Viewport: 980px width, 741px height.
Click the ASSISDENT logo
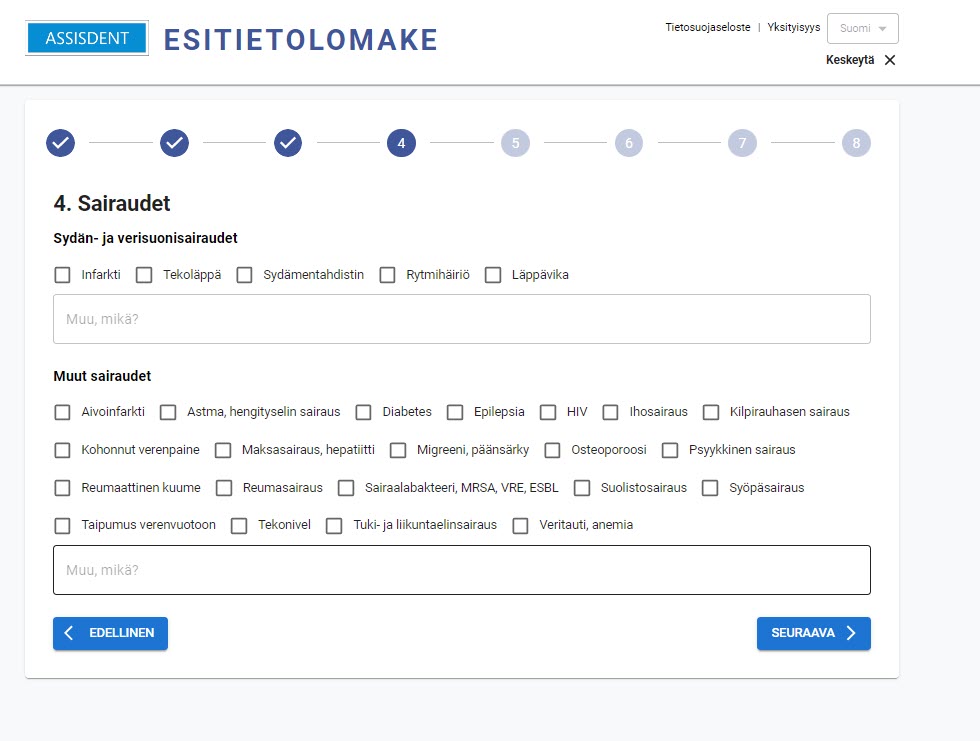(87, 38)
